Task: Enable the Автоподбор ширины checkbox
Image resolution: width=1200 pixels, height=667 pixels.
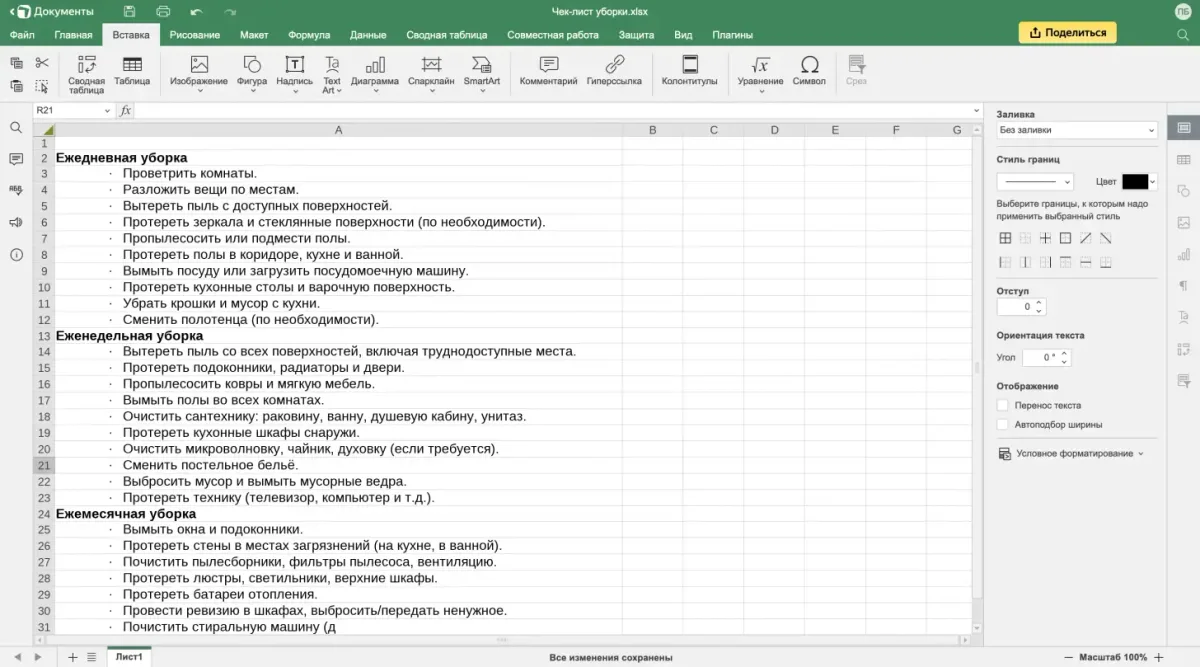Action: click(1003, 424)
